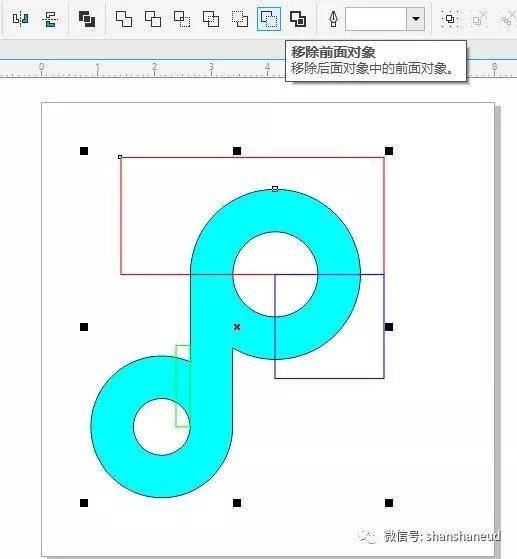Click the center X marker of selection

pos(237,327)
